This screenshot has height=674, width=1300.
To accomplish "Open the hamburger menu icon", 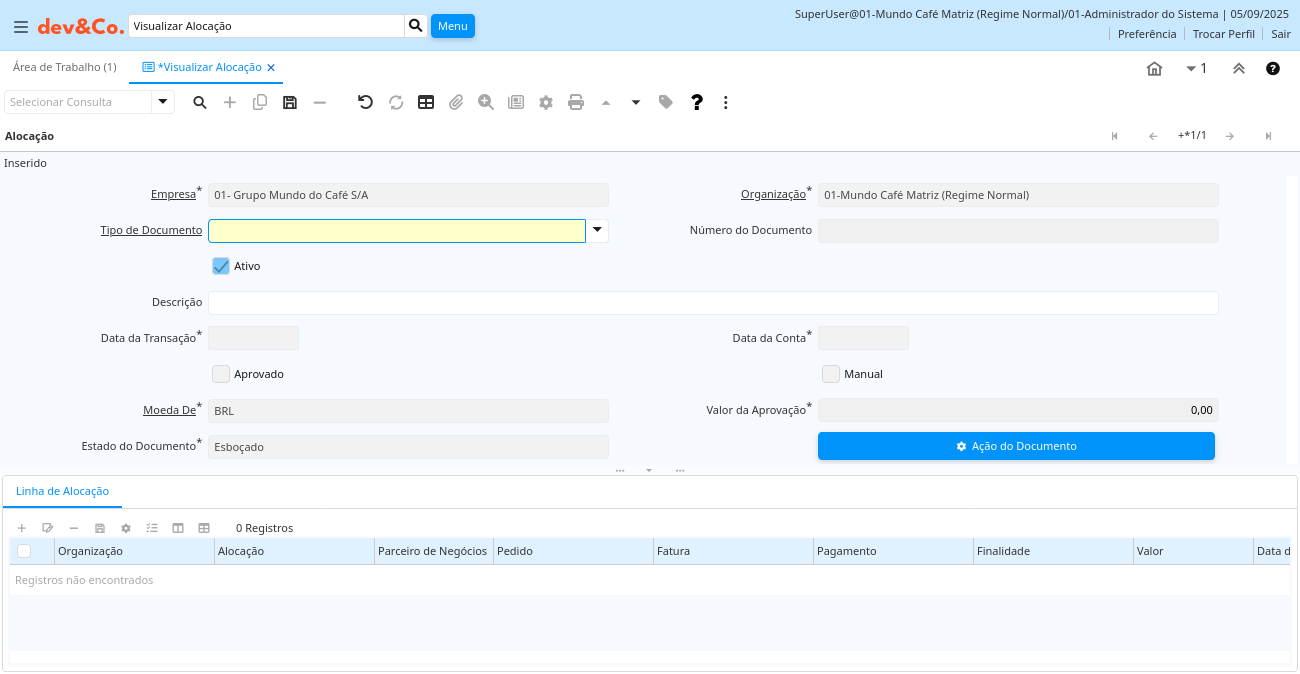I will [20, 27].
